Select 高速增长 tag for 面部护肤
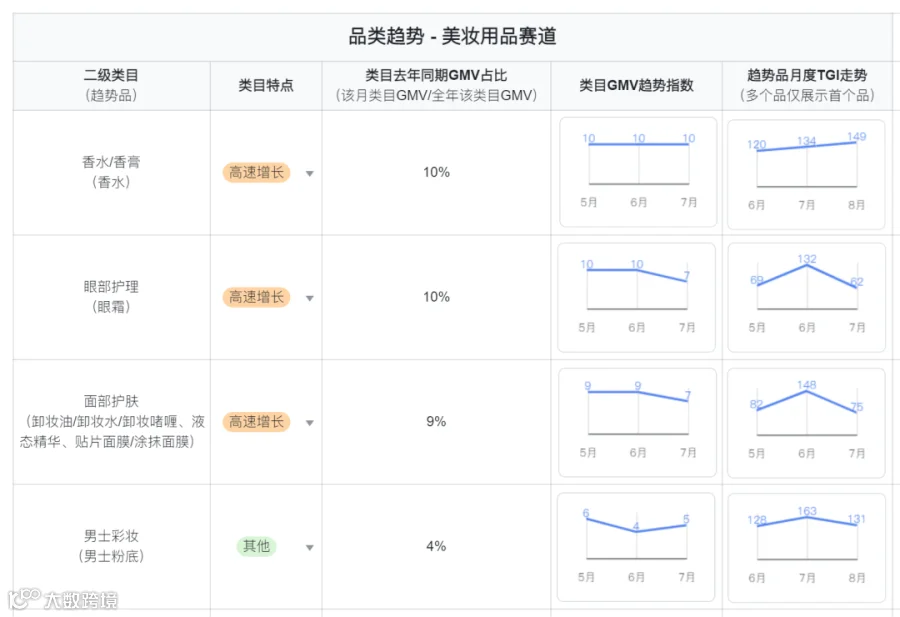900x617 pixels. click(x=256, y=422)
